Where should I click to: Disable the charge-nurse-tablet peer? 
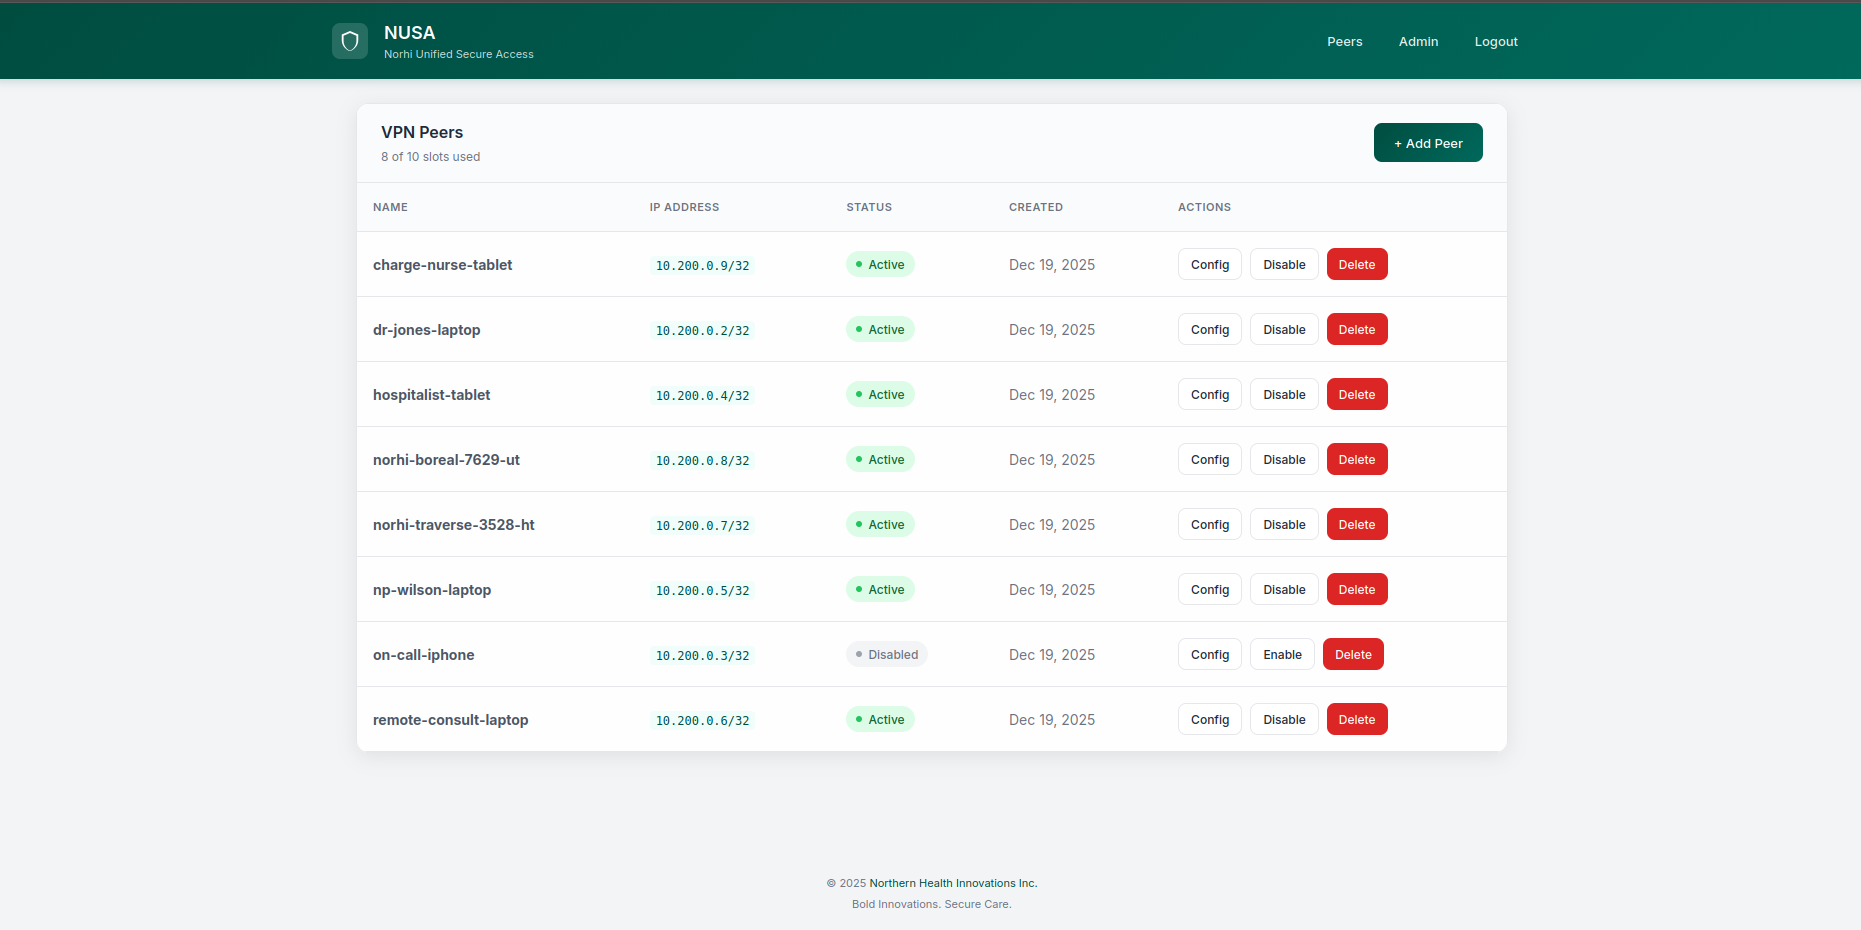[1283, 264]
